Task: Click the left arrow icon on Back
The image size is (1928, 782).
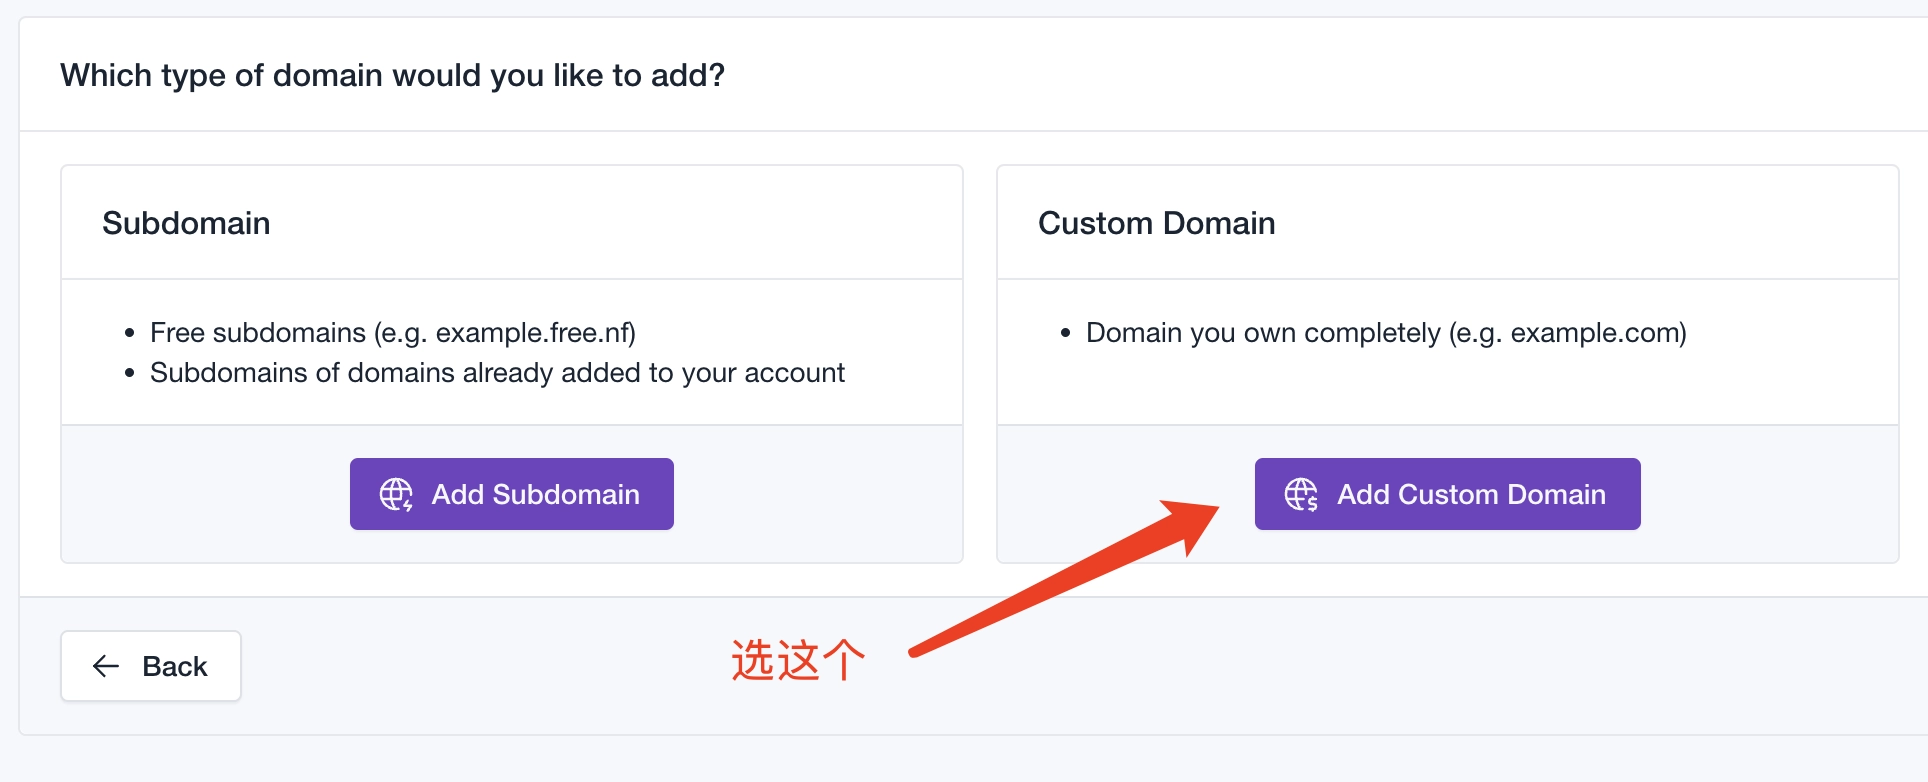Action: pos(106,666)
